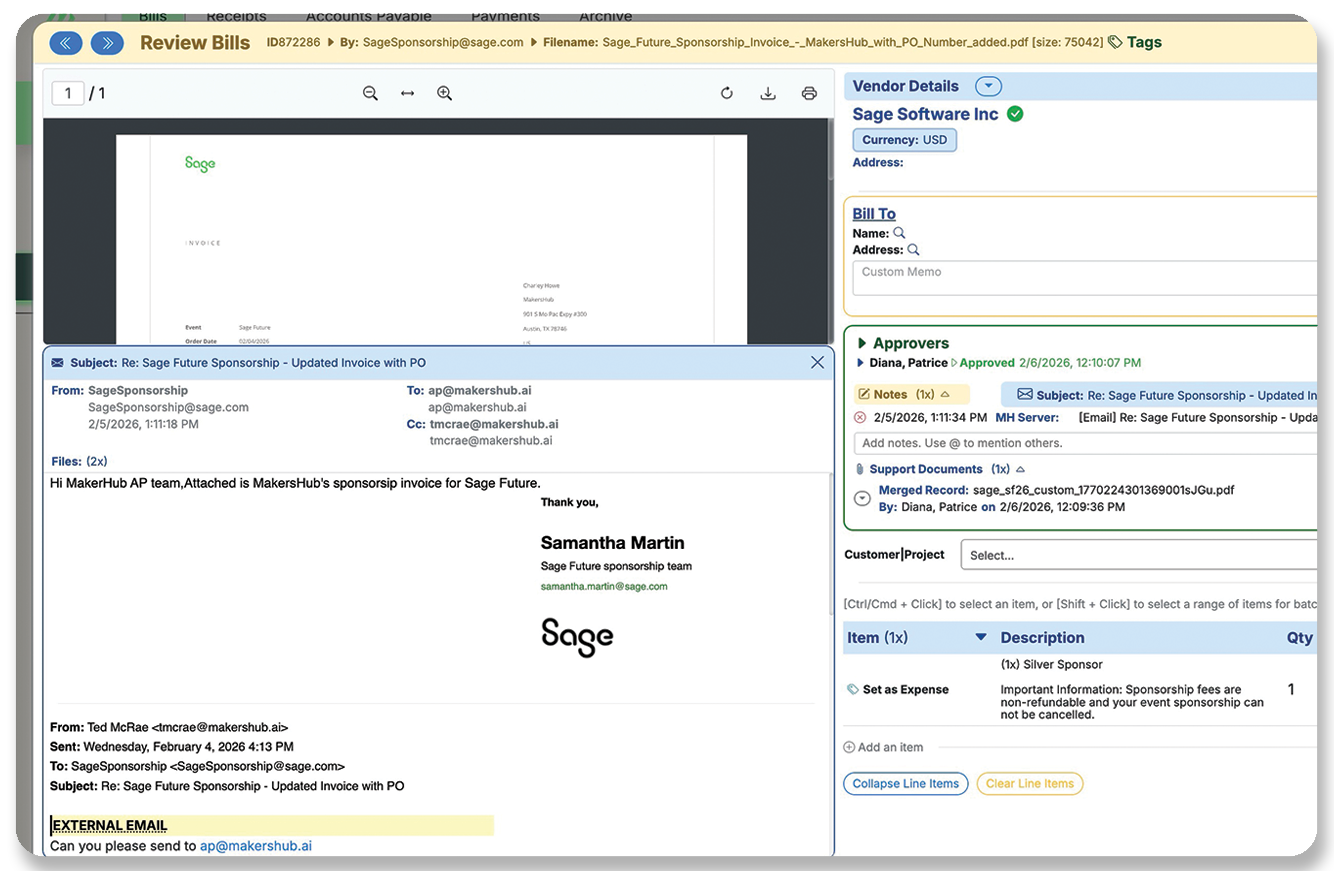Open the Bill To link

tap(874, 214)
